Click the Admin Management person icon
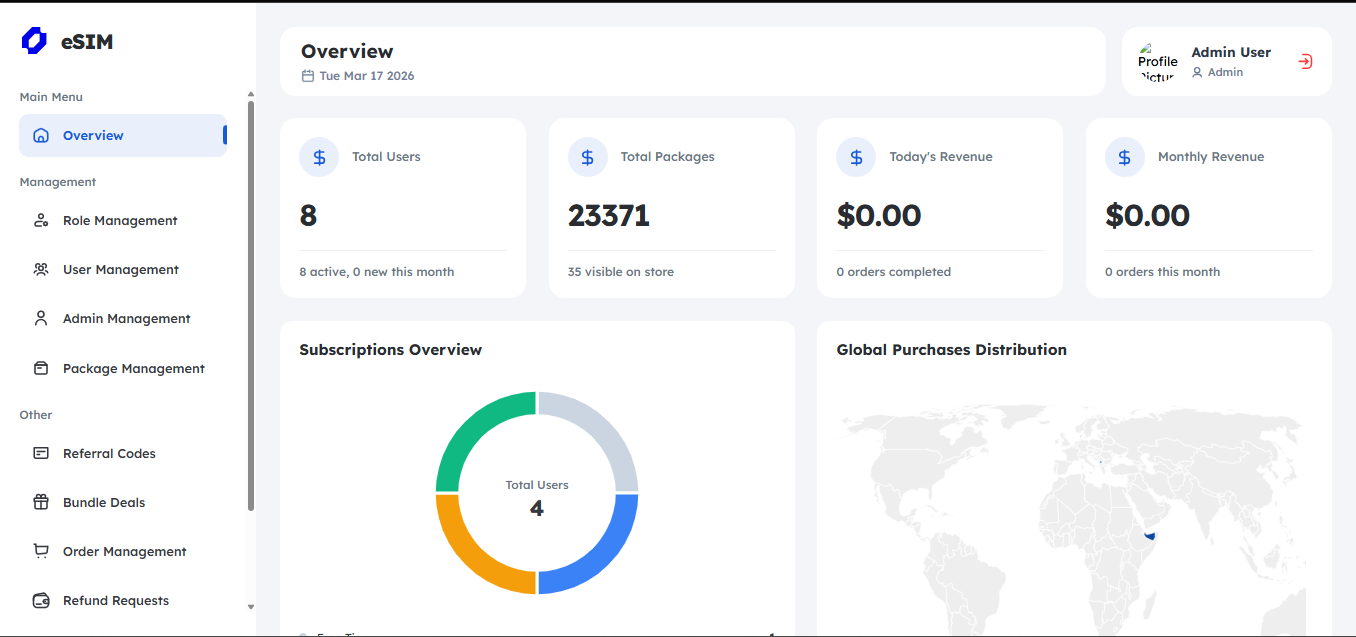Viewport: 1356px width, 637px height. pyautogui.click(x=41, y=318)
